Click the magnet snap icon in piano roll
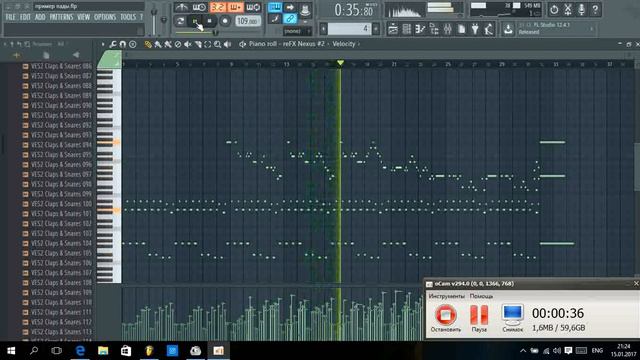The height and width of the screenshot is (360, 640). (122, 44)
